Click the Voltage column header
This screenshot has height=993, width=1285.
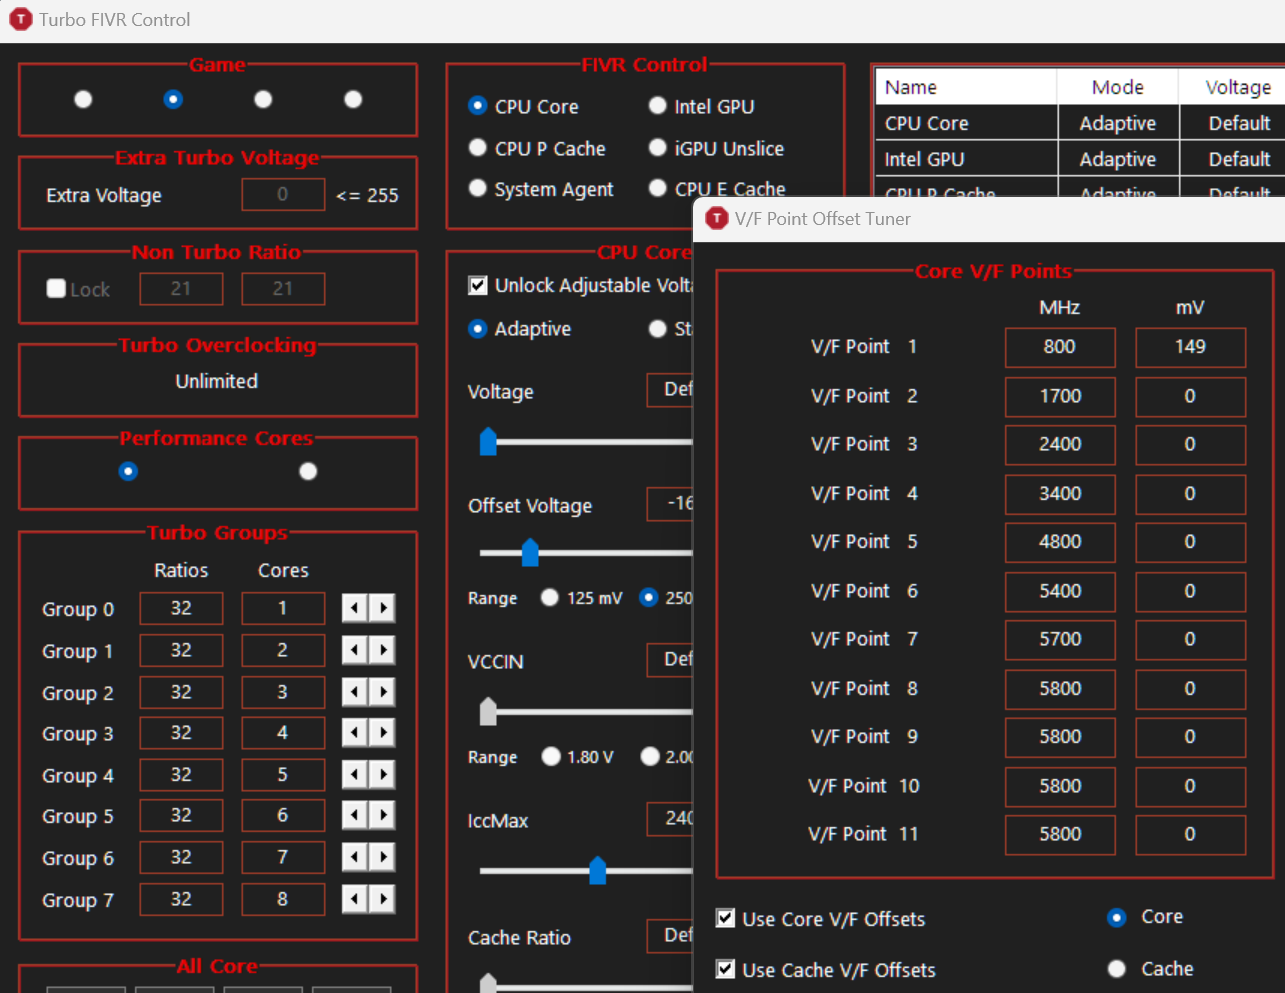(1232, 87)
